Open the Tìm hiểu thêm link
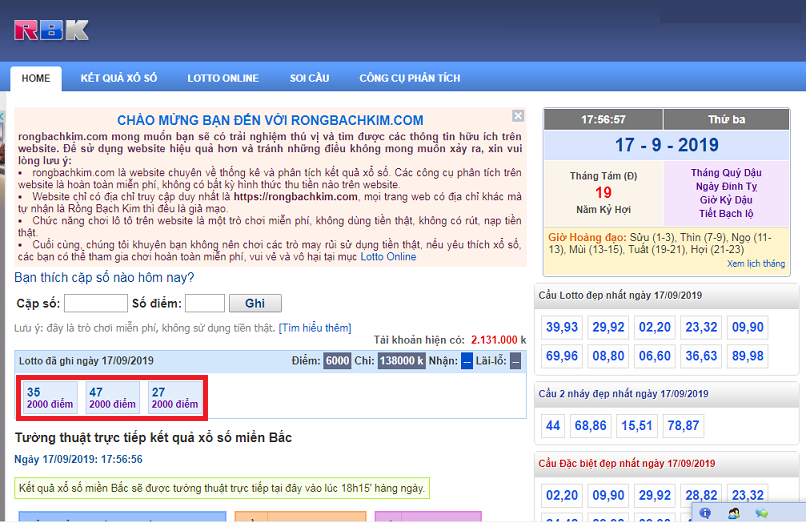The width and height of the screenshot is (806, 523). pyautogui.click(x=315, y=327)
